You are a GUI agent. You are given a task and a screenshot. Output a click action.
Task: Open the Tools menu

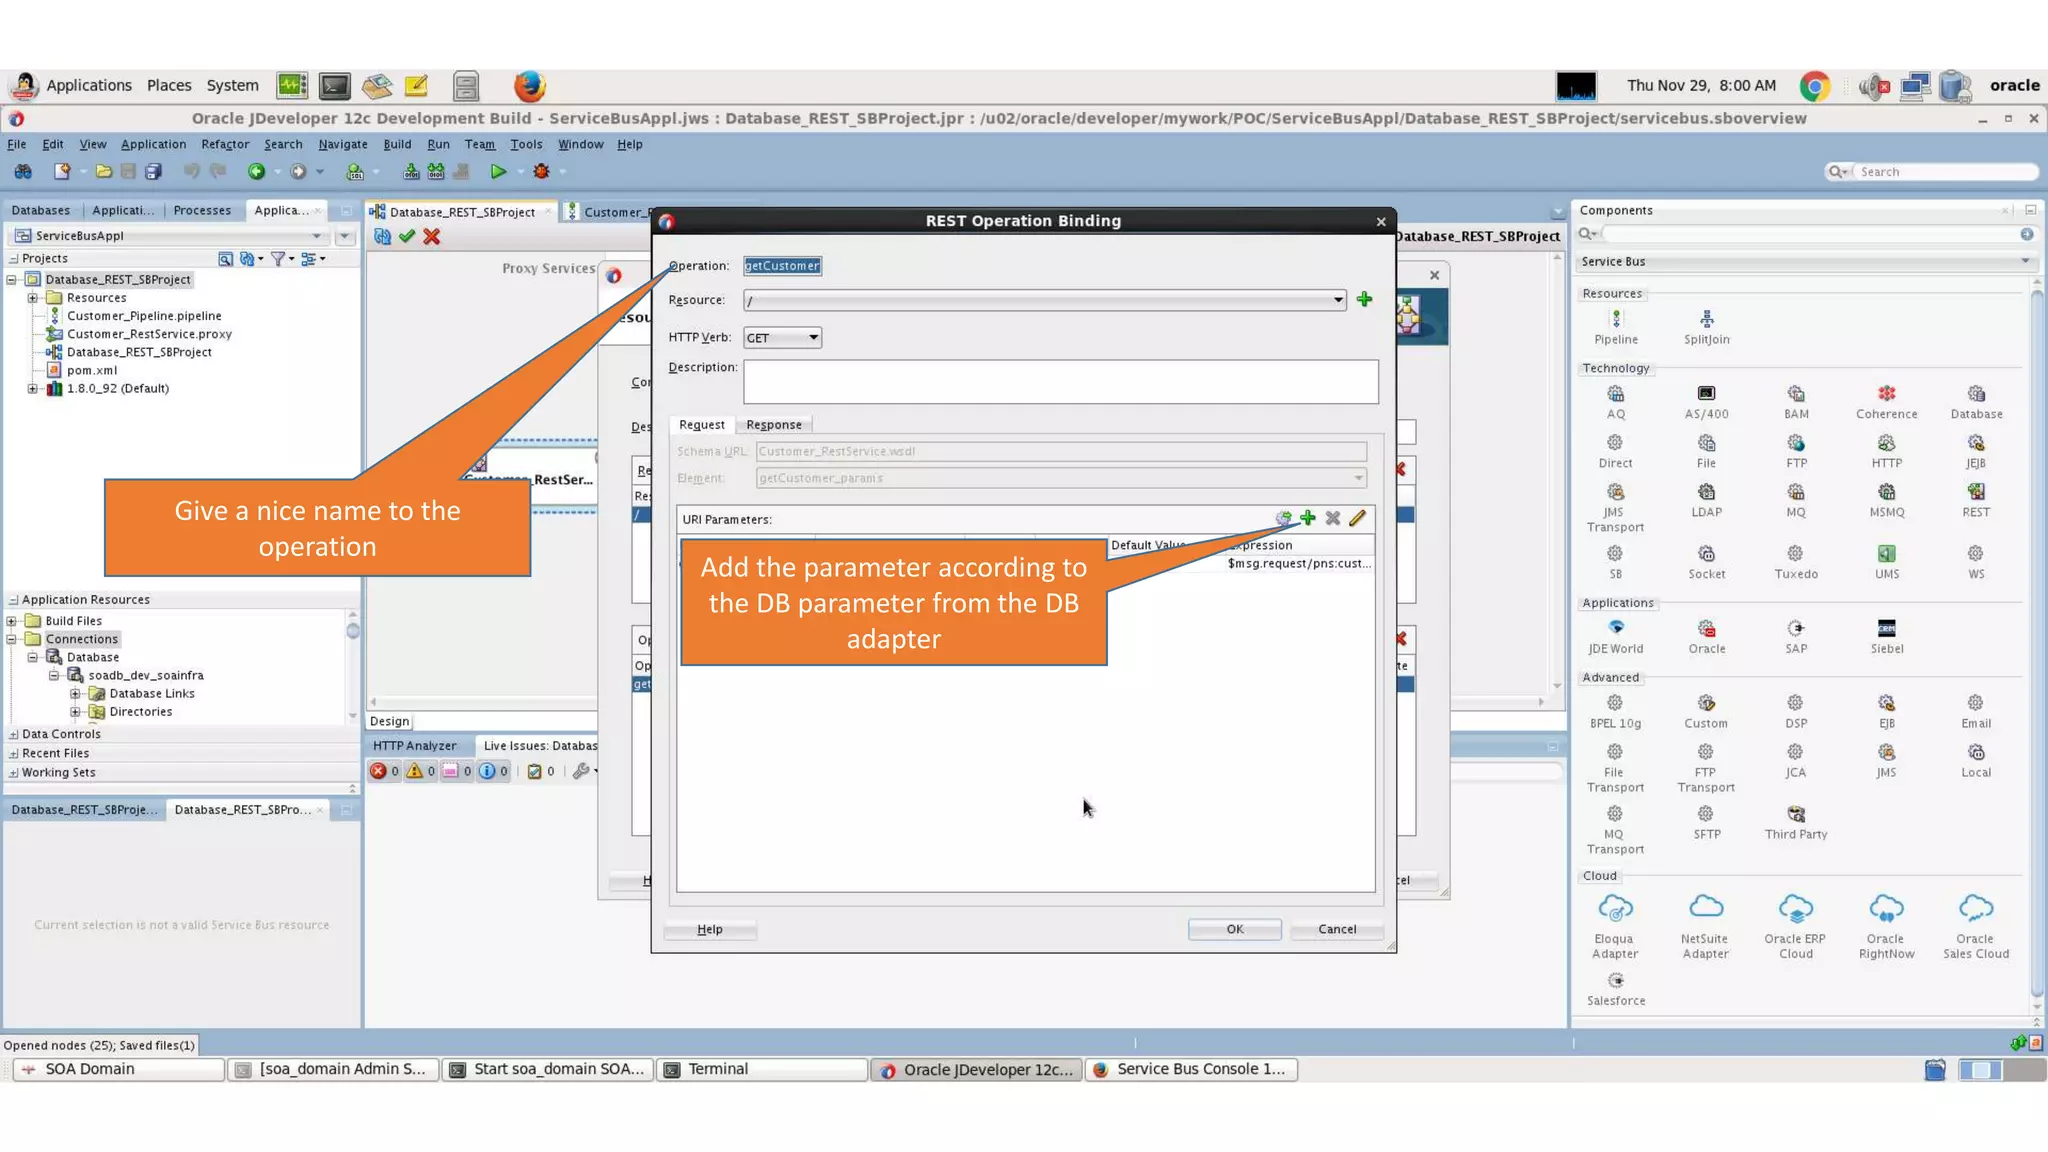pos(526,144)
